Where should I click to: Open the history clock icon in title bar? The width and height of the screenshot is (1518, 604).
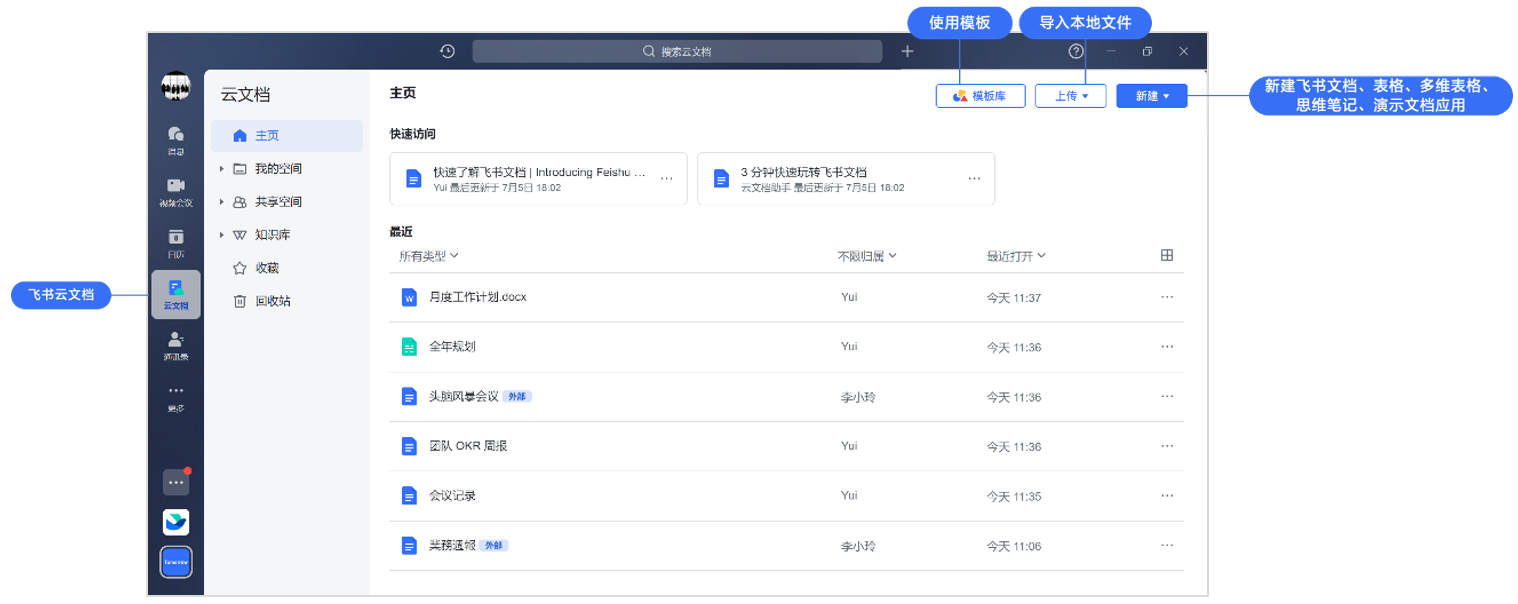447,51
